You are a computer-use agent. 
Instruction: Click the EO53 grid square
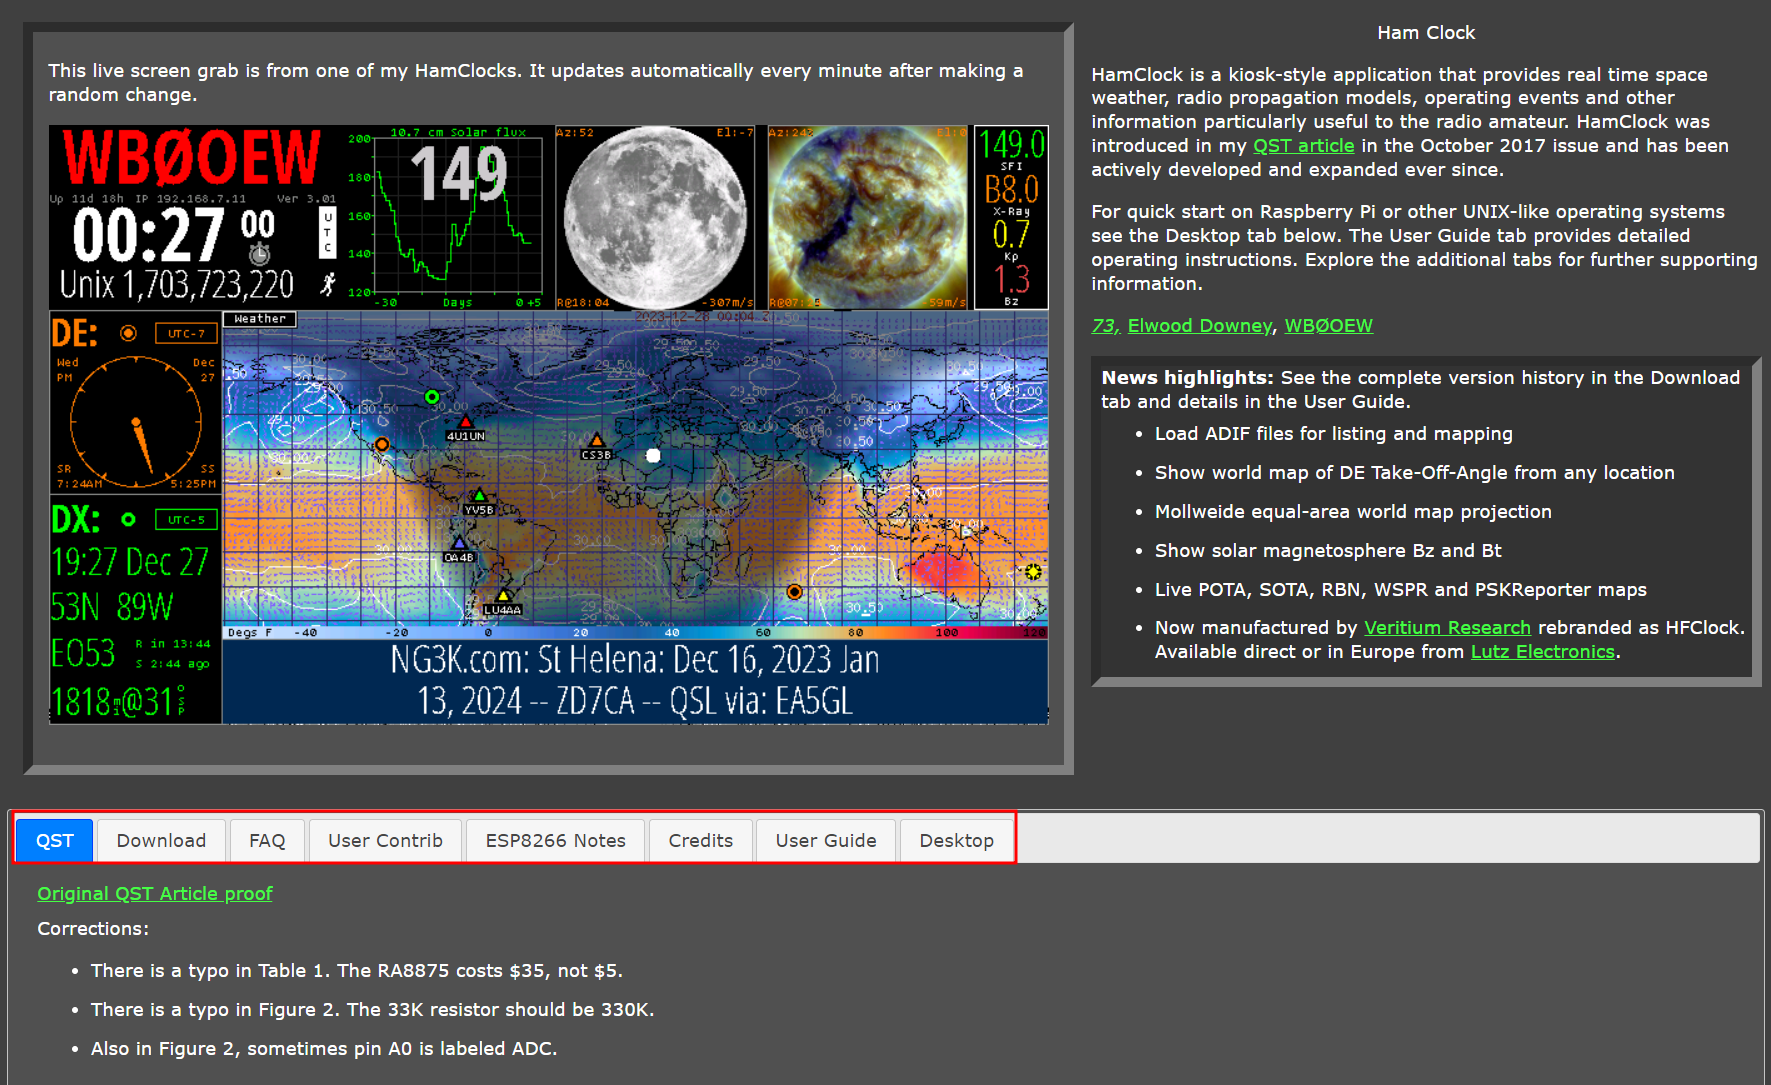84,653
